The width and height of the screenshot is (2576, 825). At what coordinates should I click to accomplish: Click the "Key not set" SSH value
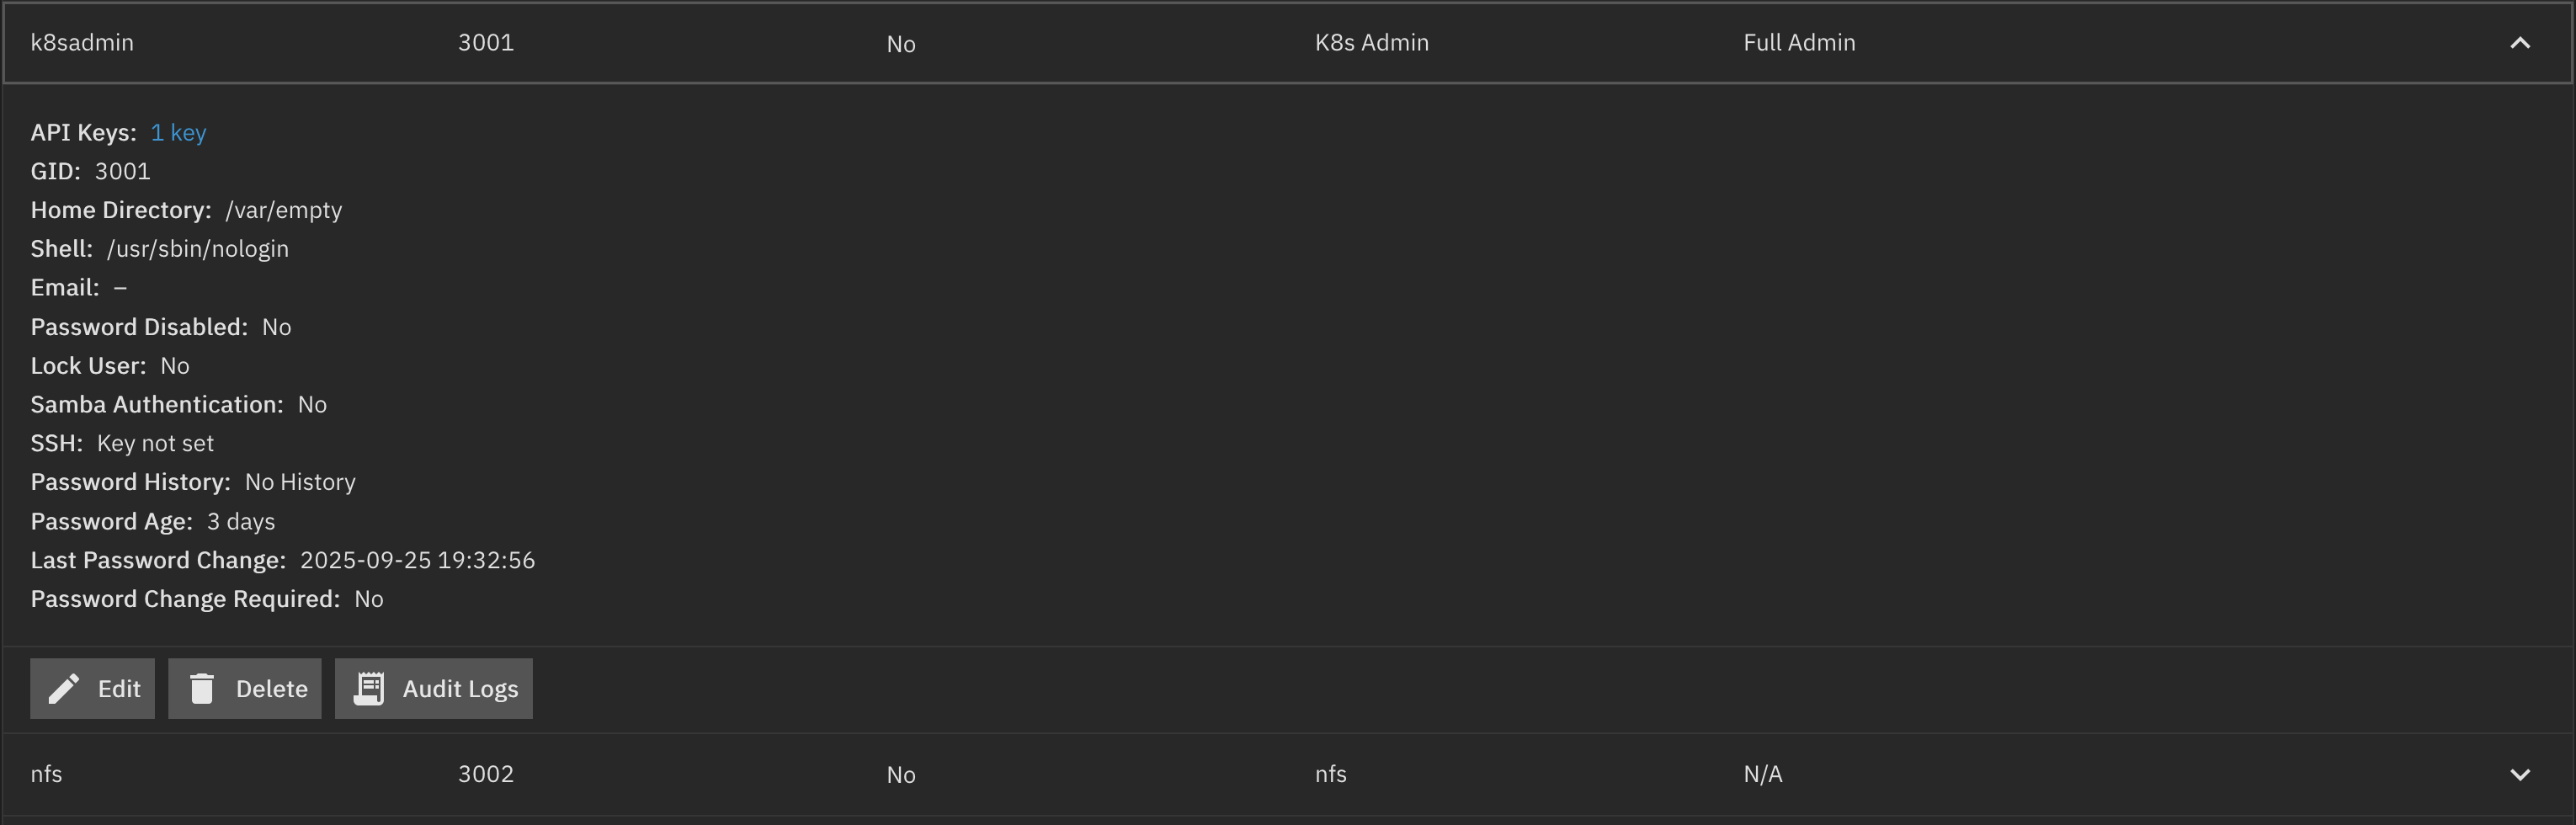pos(155,444)
